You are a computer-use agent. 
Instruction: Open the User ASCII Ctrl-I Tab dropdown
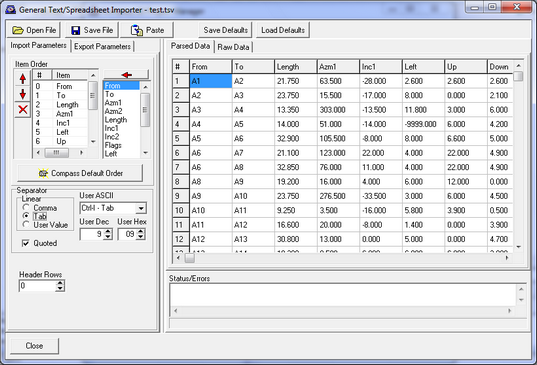pos(141,208)
